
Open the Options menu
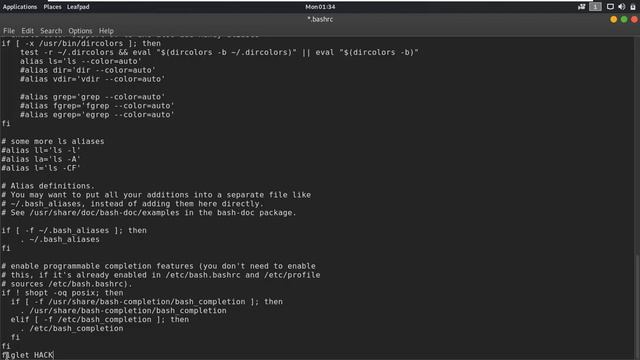(x=80, y=31)
